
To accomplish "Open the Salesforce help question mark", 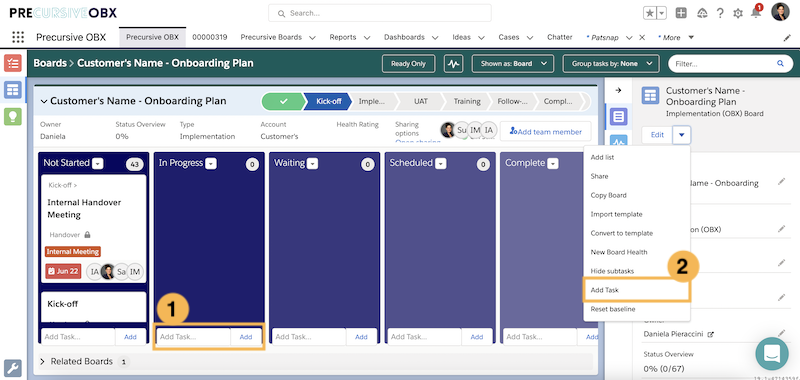I will 720,13.
